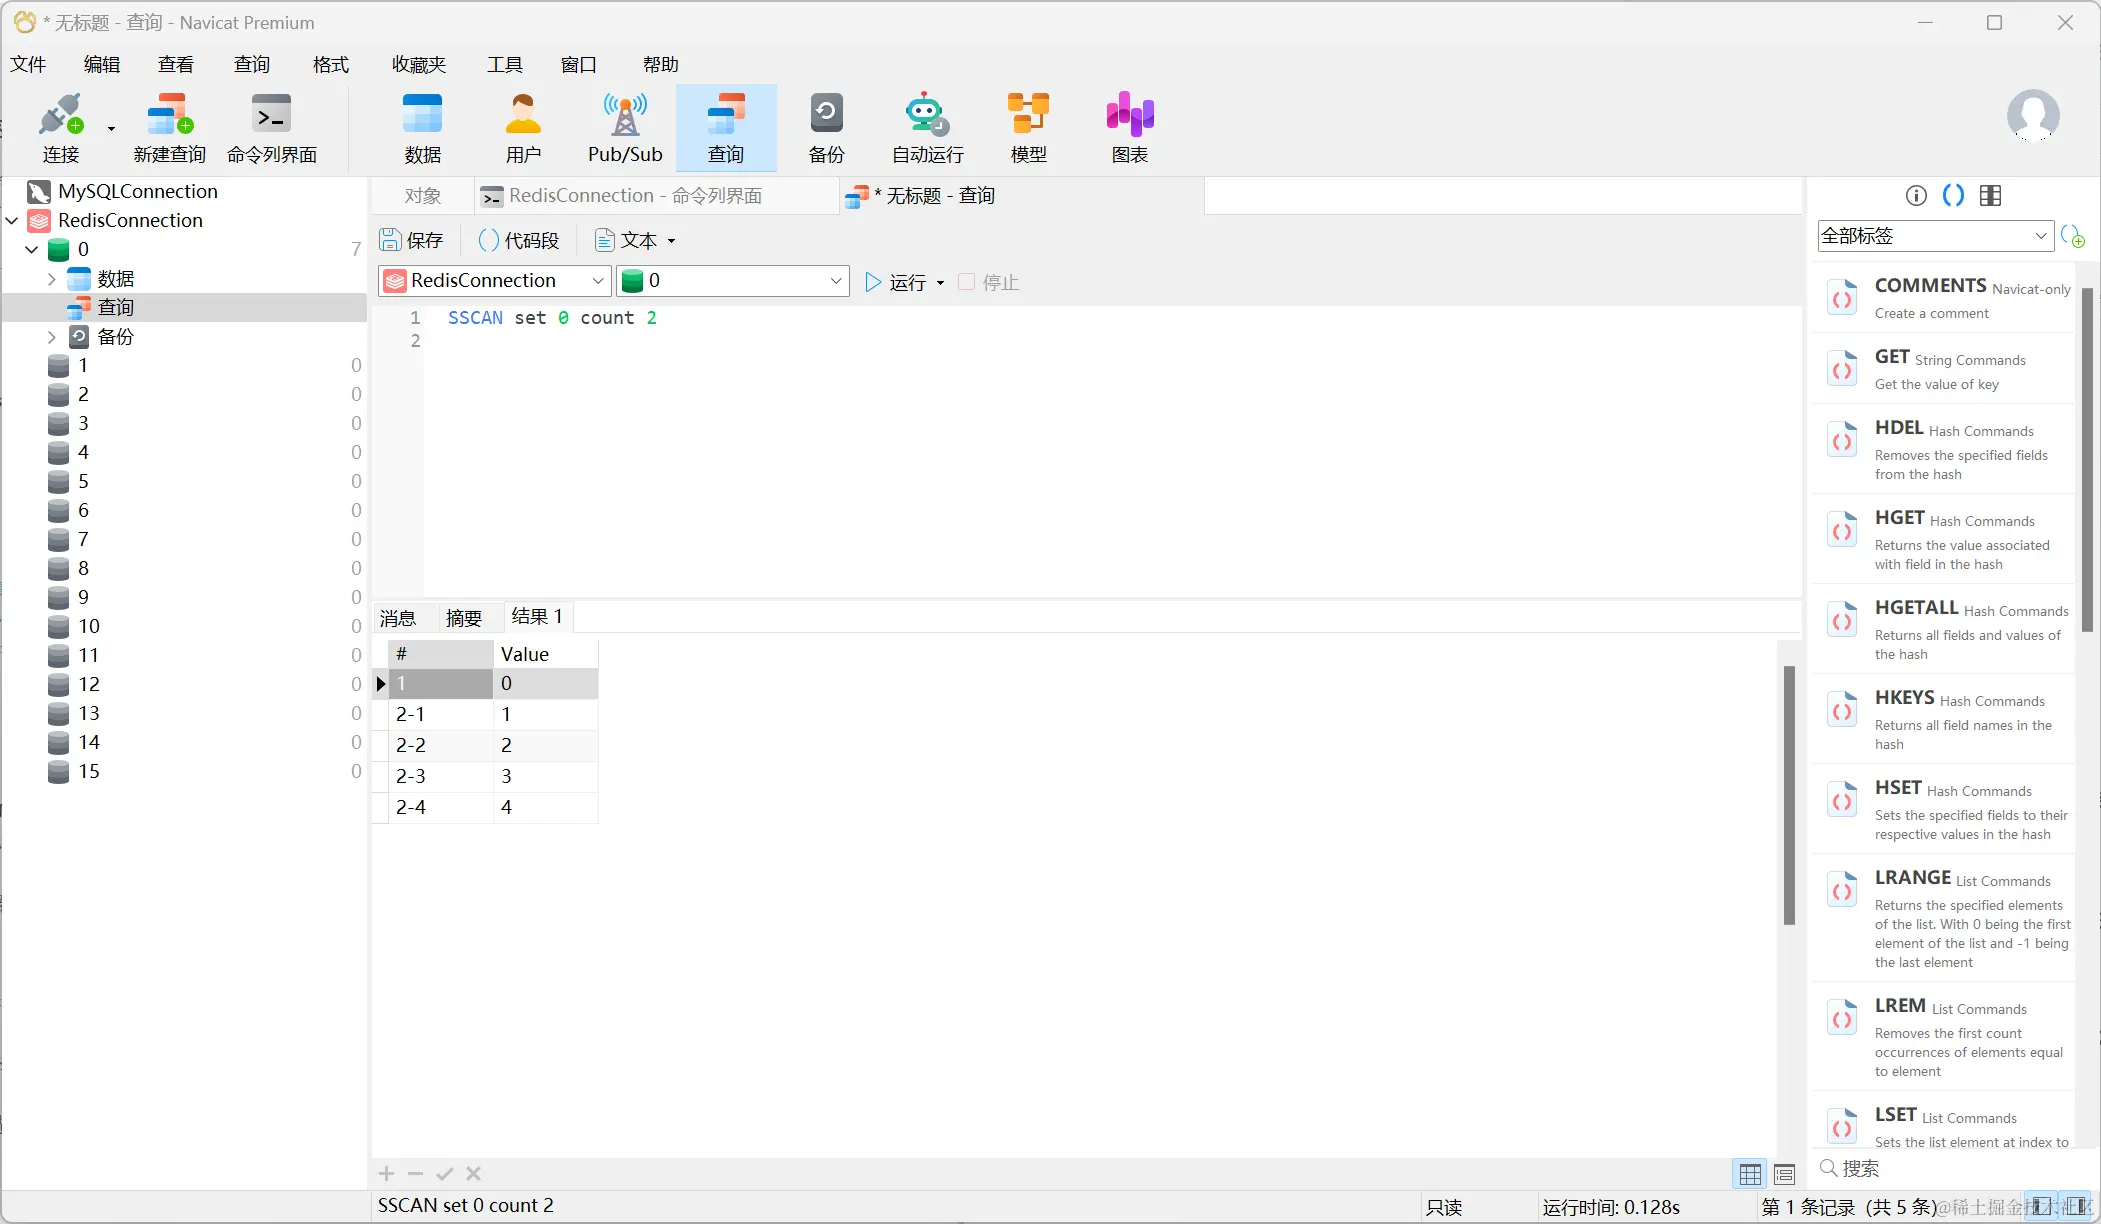The image size is (2101, 1224).
Task: Expand the 数据 tree node
Action: click(52, 279)
